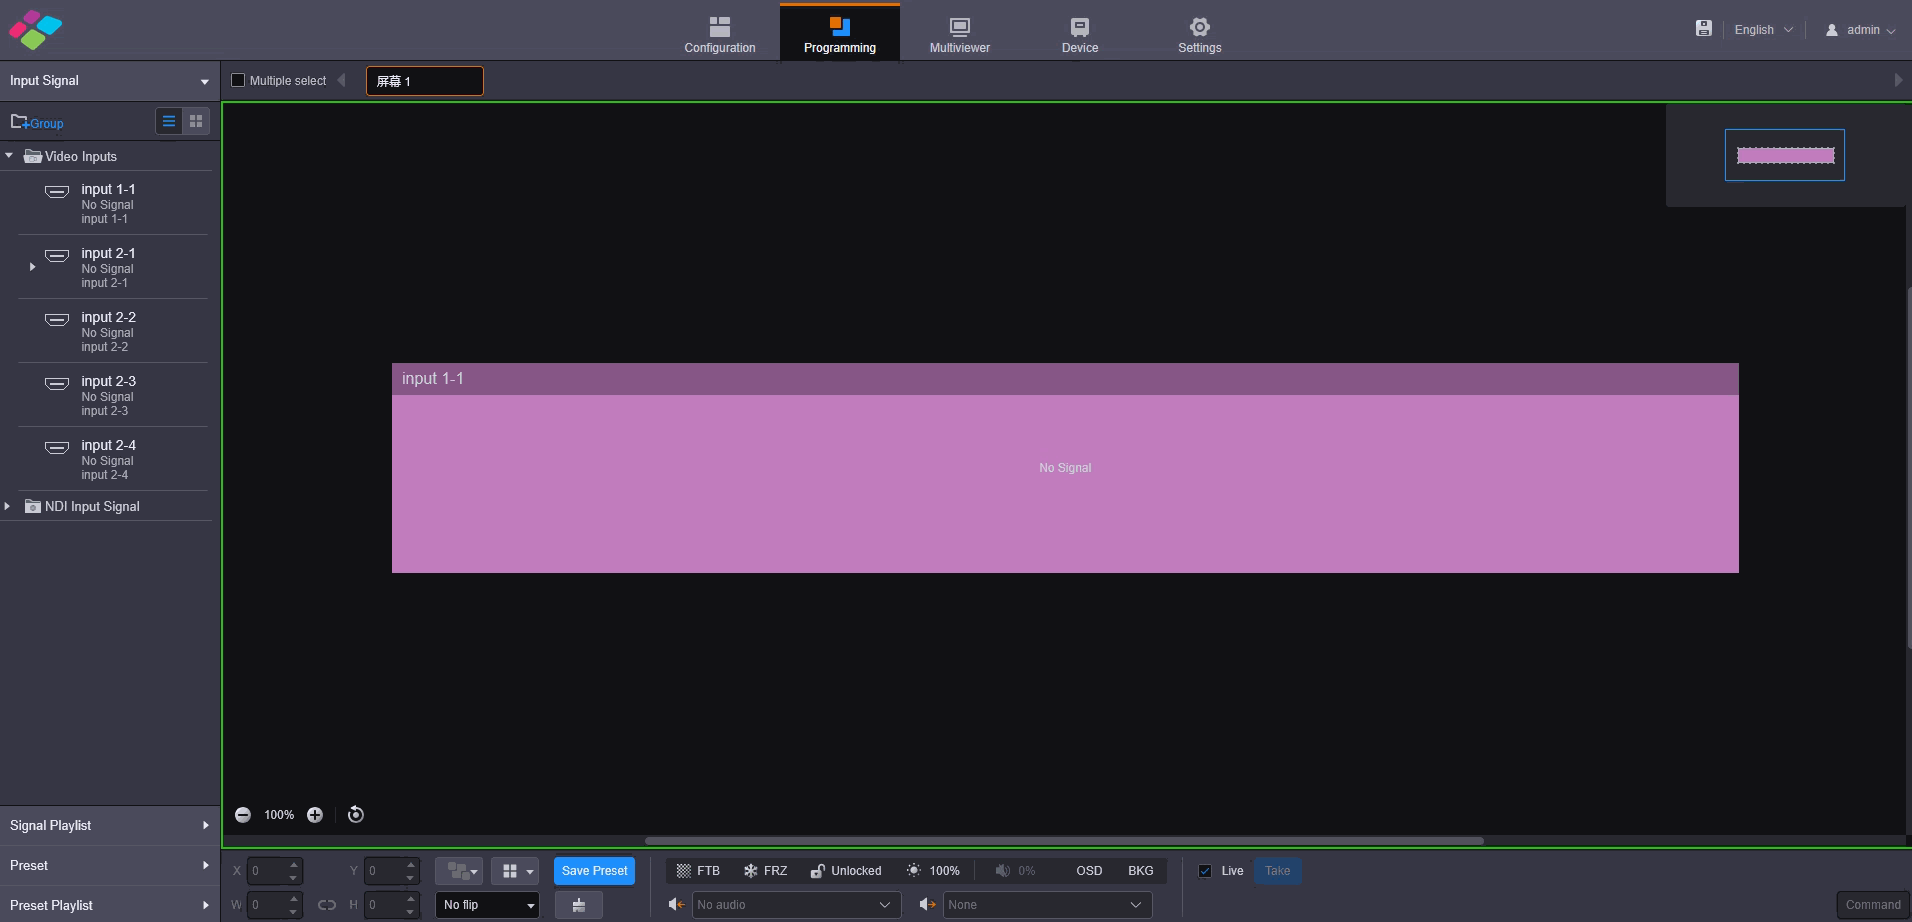Expand the Signal Playlist panel

coord(110,825)
